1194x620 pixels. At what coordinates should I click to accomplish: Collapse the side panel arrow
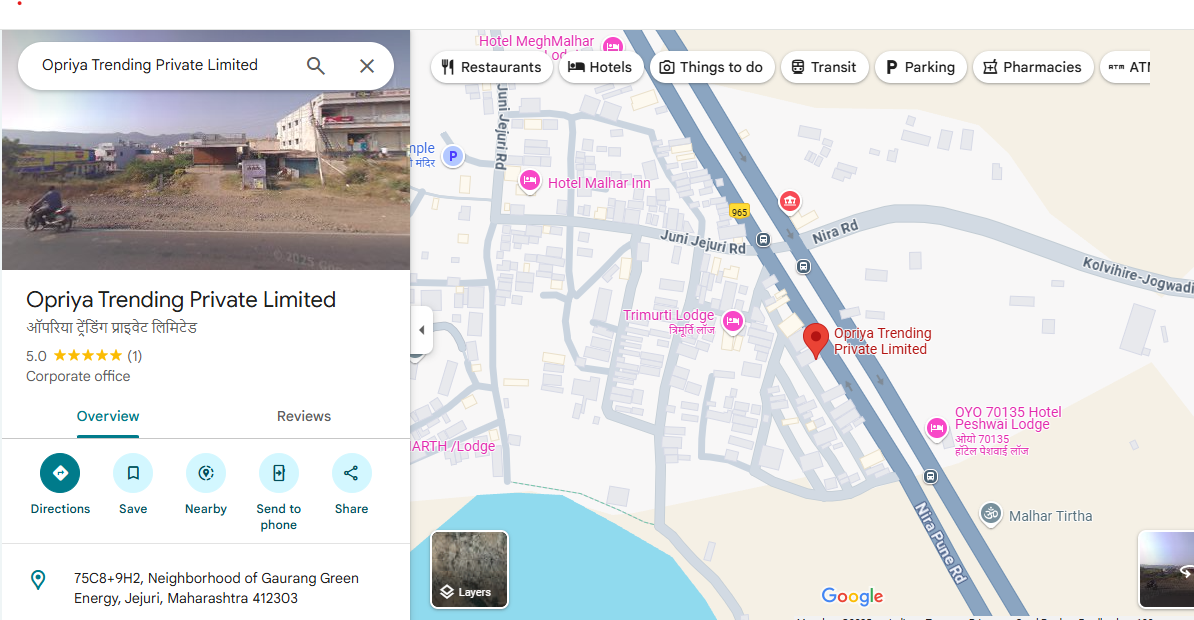(x=421, y=330)
